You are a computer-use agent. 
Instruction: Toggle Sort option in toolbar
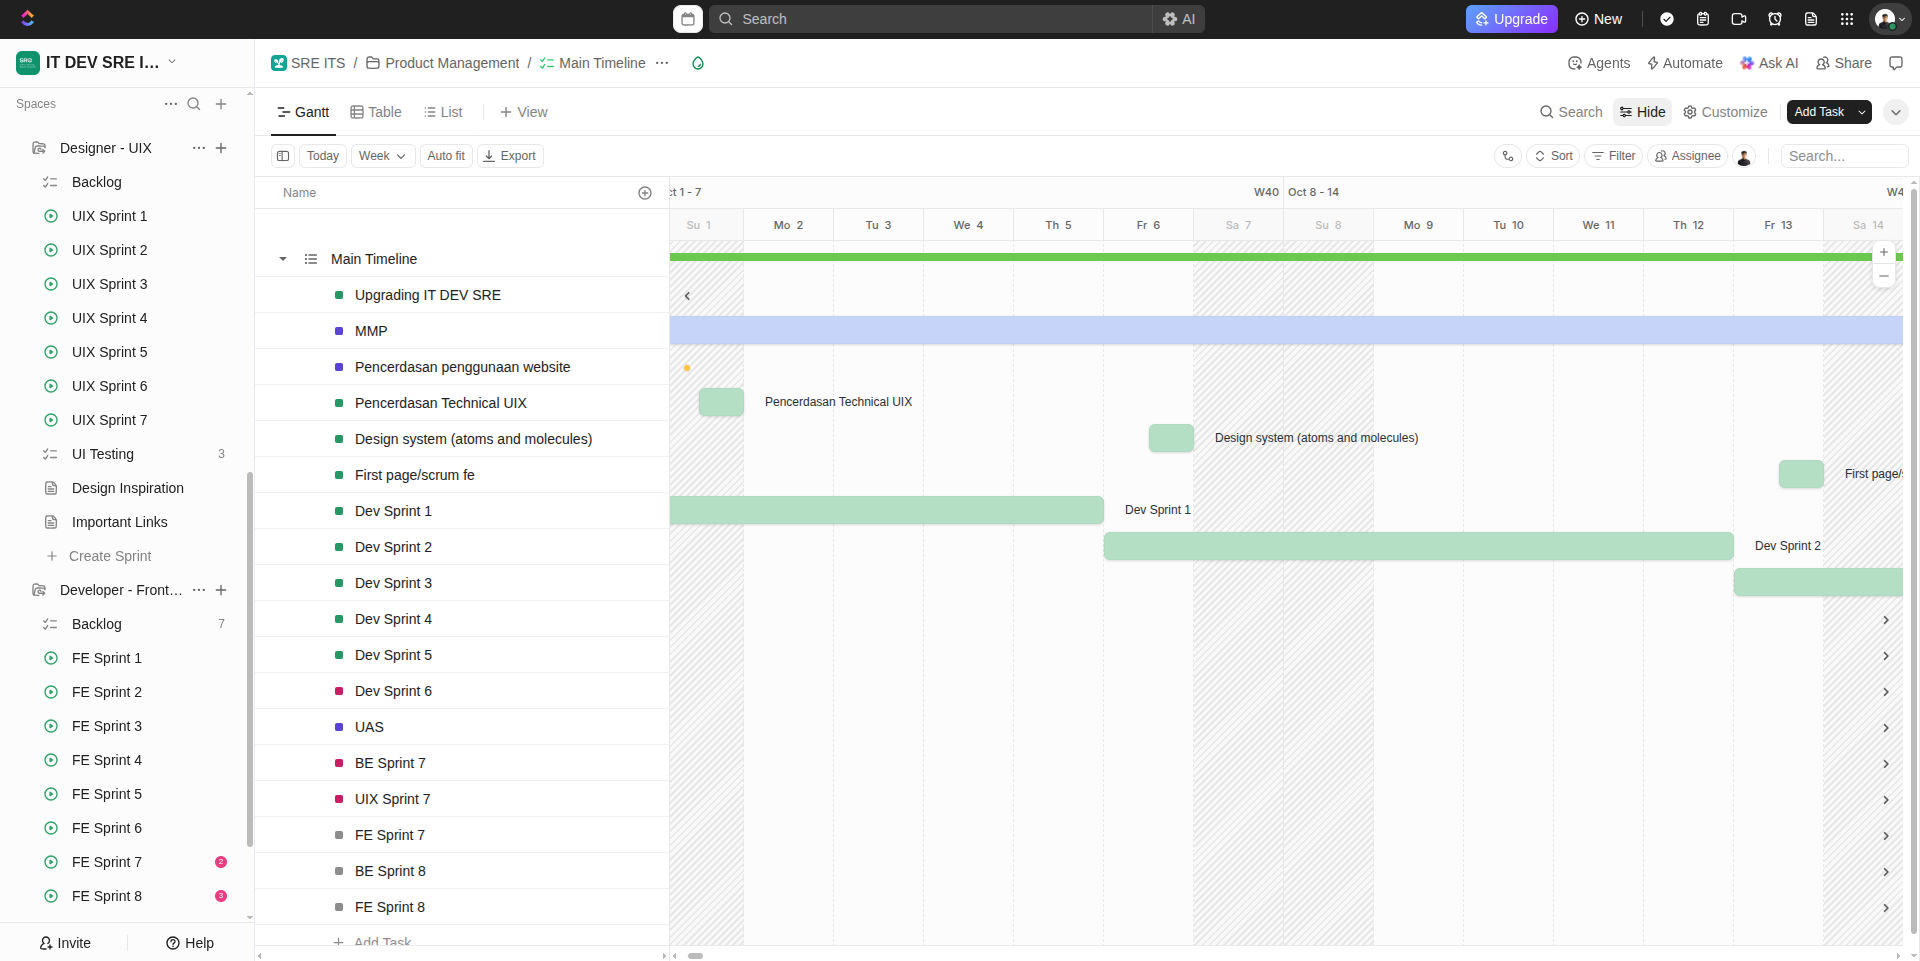(x=1554, y=156)
